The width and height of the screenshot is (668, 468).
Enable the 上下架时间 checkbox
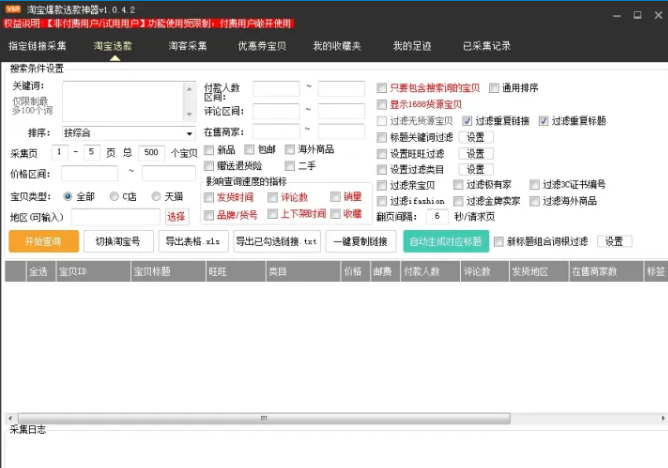273,214
